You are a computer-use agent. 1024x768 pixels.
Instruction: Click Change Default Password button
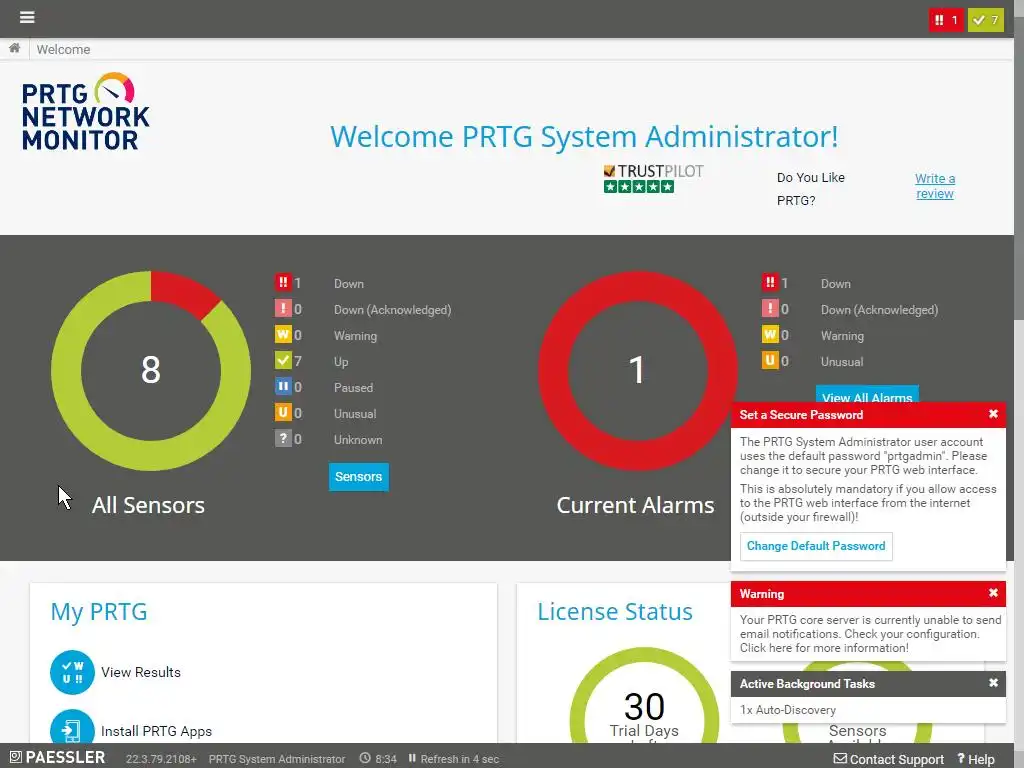tap(816, 546)
